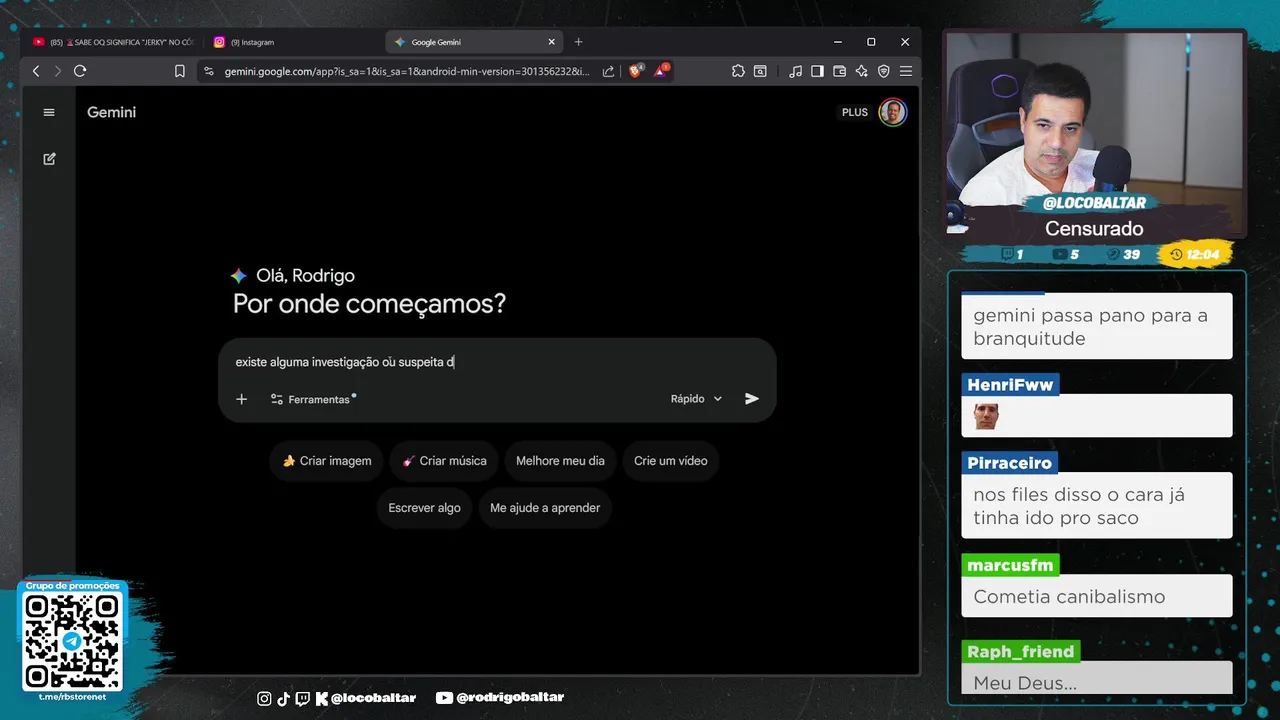Open a new browser tab
The height and width of the screenshot is (720, 1280).
(x=578, y=42)
